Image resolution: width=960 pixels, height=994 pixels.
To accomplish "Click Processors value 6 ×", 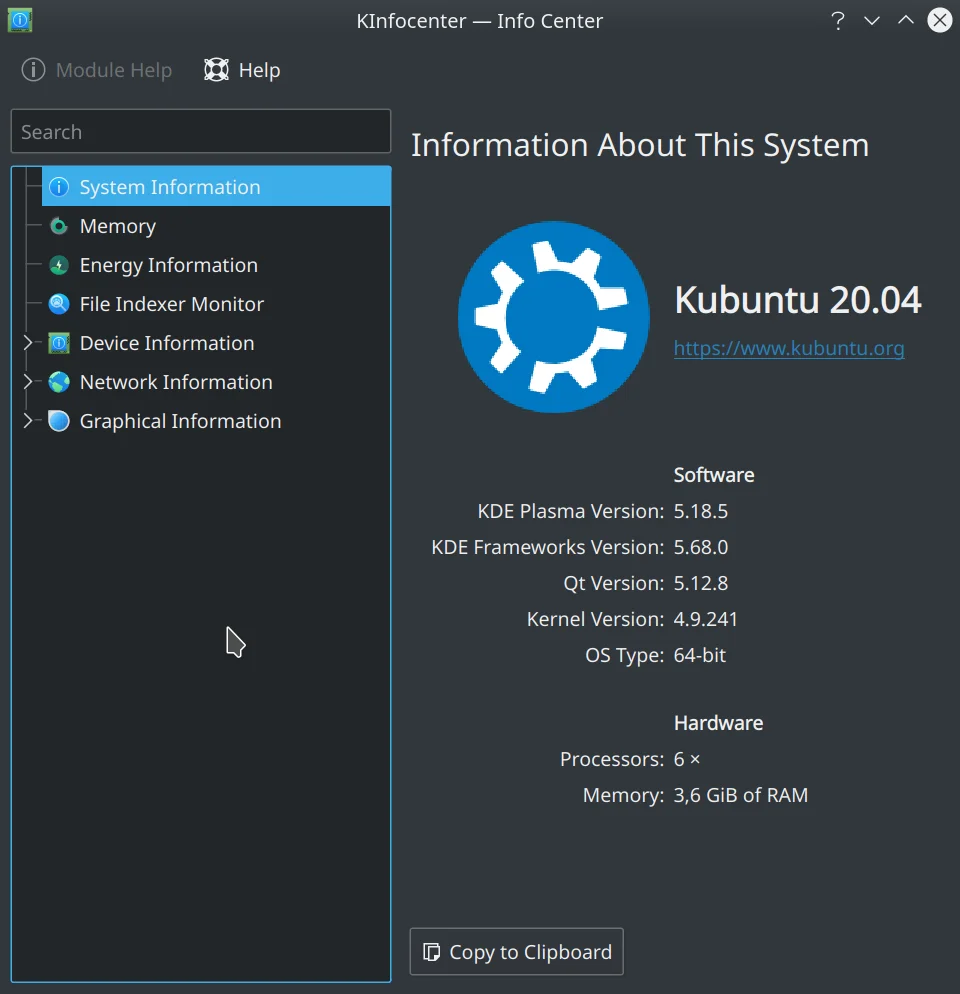I will (x=687, y=759).
